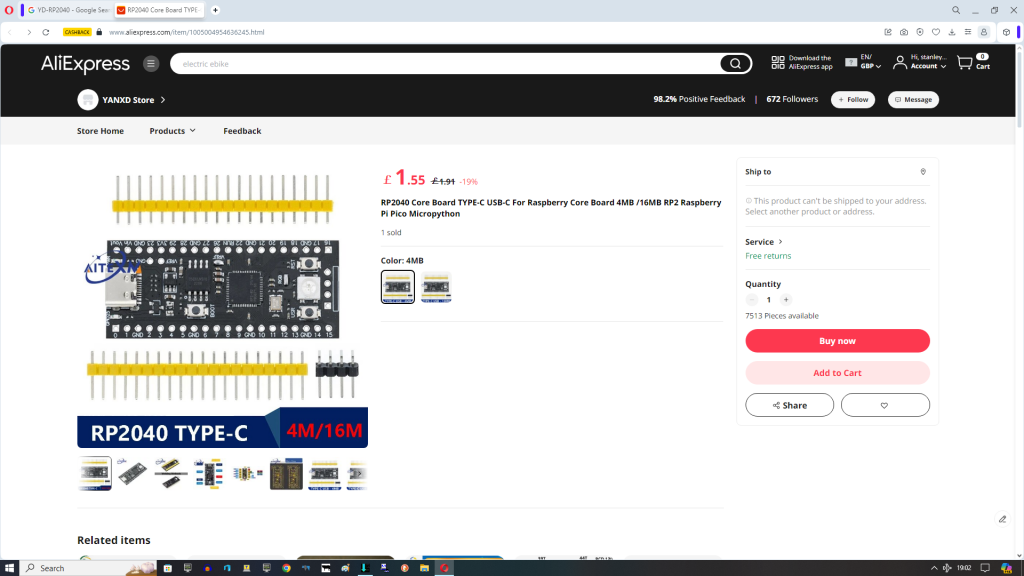
Task: Open the shopping cart icon
Action: click(965, 63)
